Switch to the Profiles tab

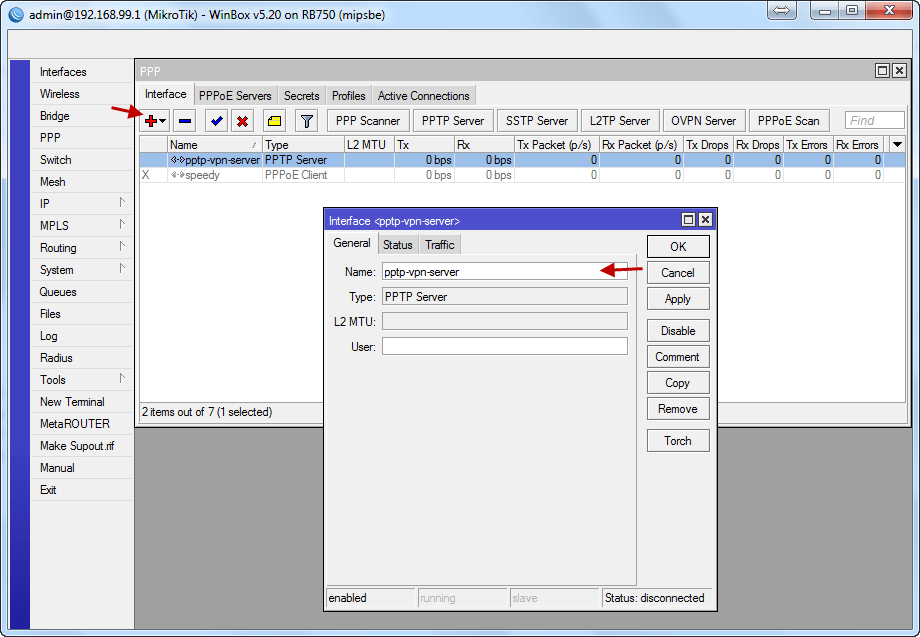pos(349,96)
